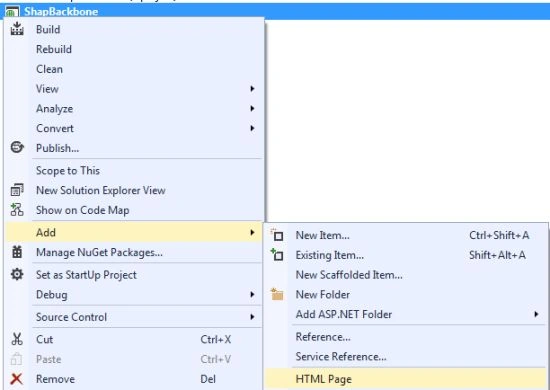This screenshot has height=390, width=550.
Task: Click the New Solution Explorer View icon
Action: [x=17, y=190]
